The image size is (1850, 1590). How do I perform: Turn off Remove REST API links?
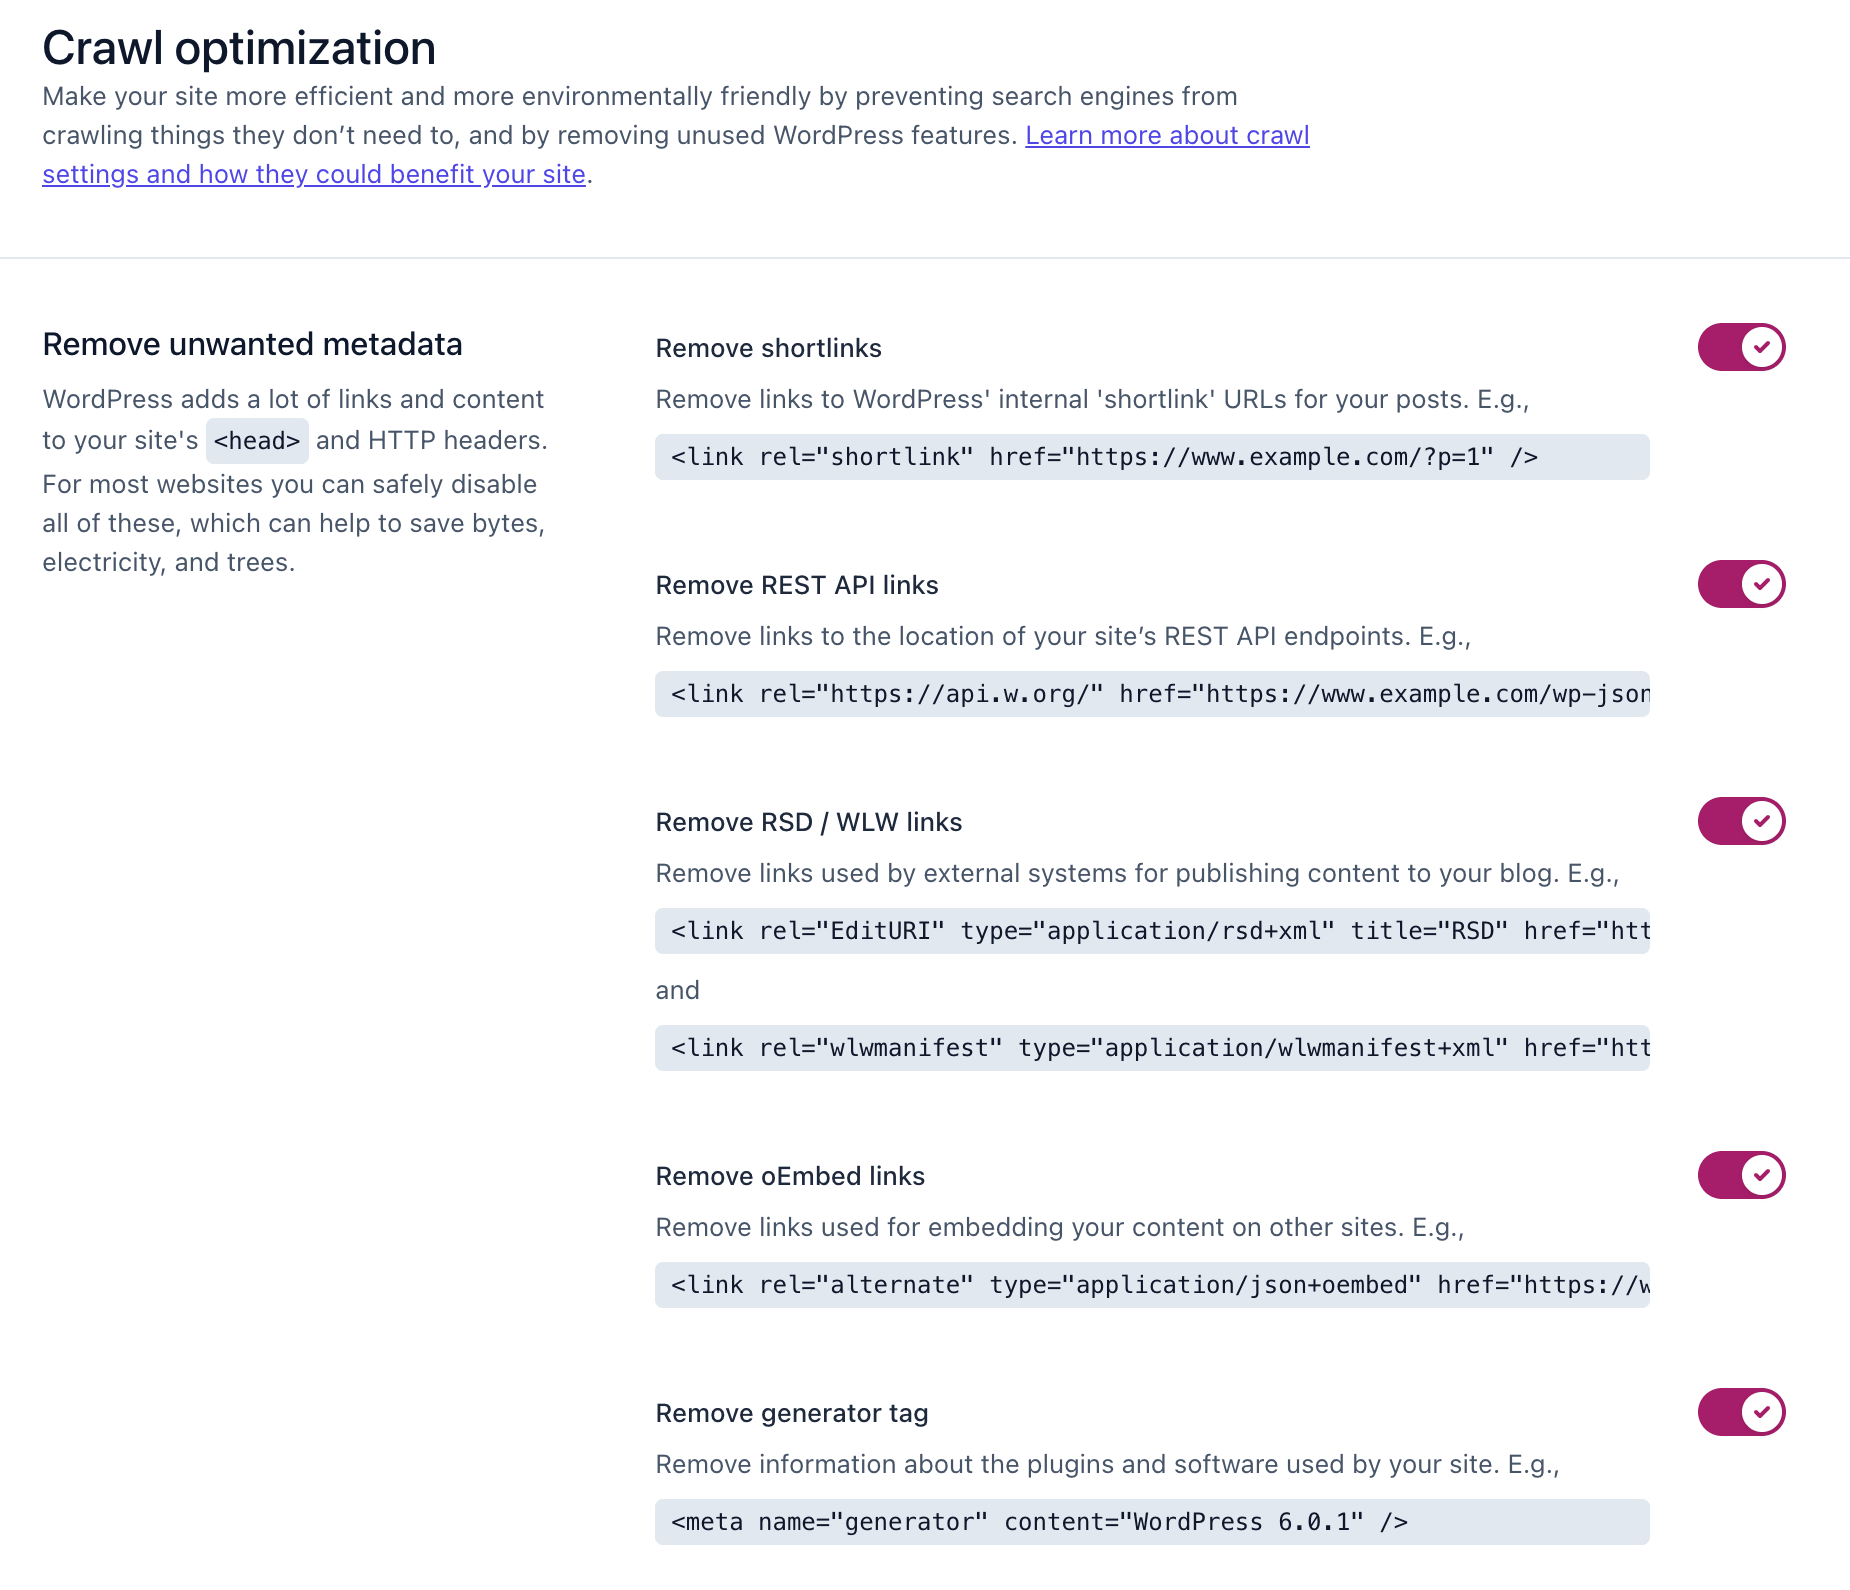pyautogui.click(x=1741, y=583)
